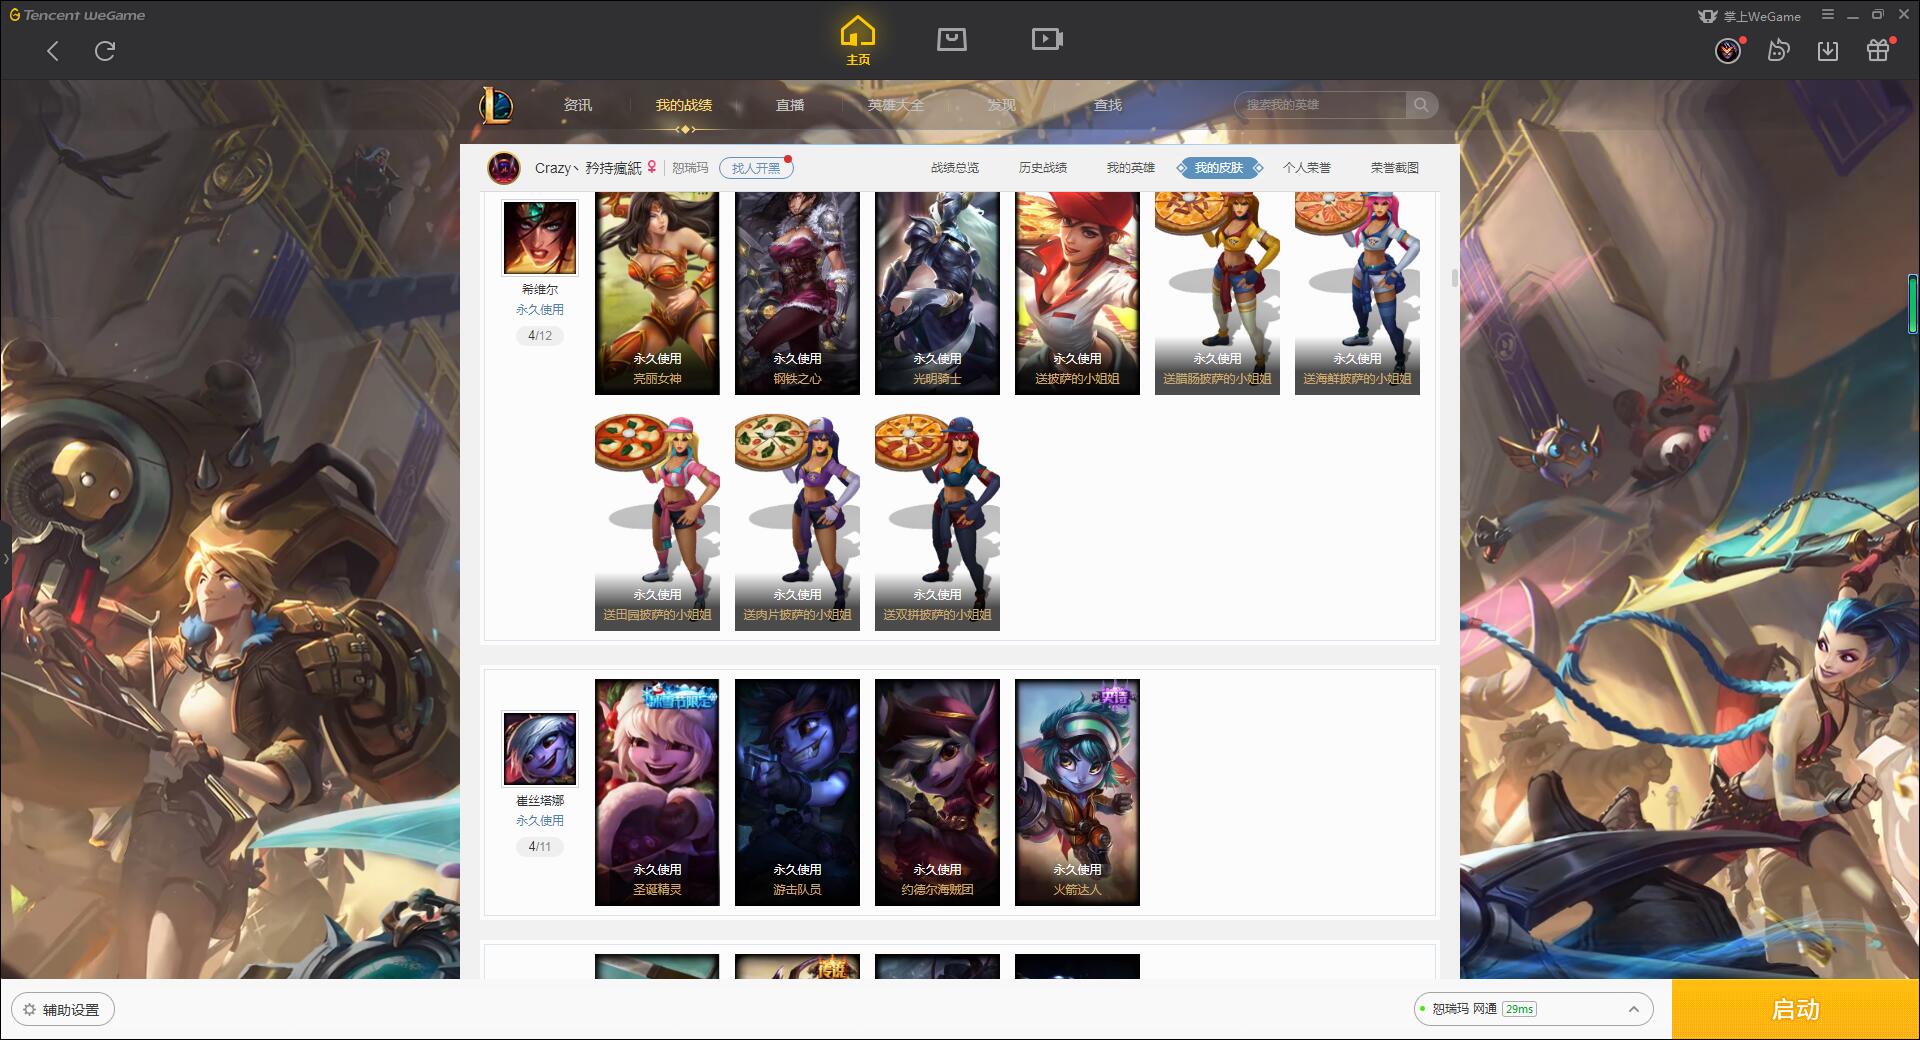Click the League of Legends logo

click(496, 105)
